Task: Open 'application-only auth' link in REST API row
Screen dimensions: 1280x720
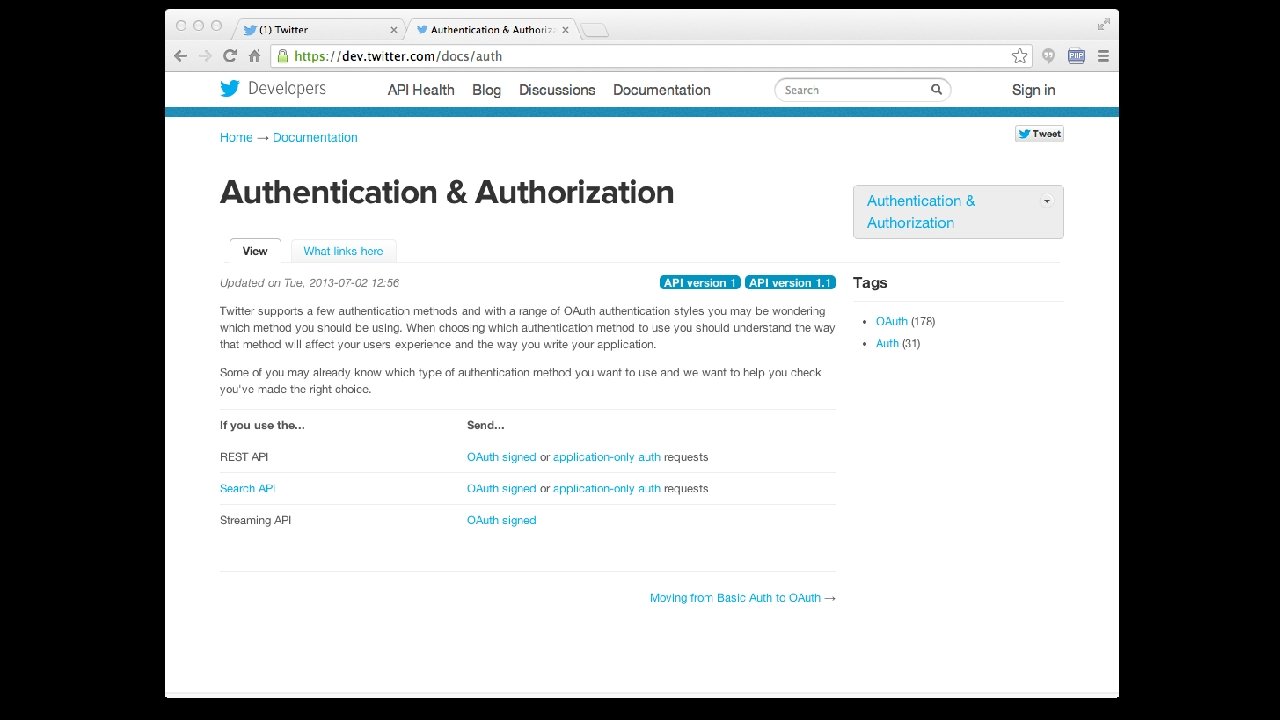Action: click(x=607, y=457)
